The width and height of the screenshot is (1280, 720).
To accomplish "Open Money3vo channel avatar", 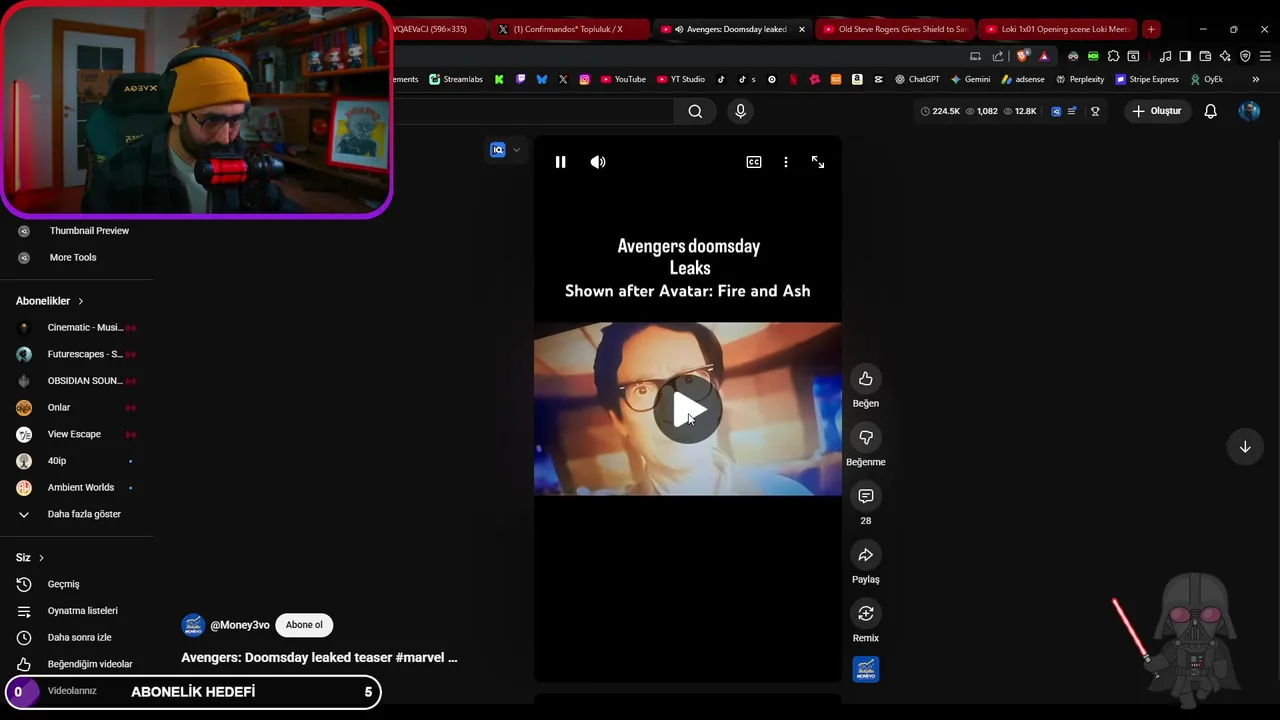I will coord(193,625).
